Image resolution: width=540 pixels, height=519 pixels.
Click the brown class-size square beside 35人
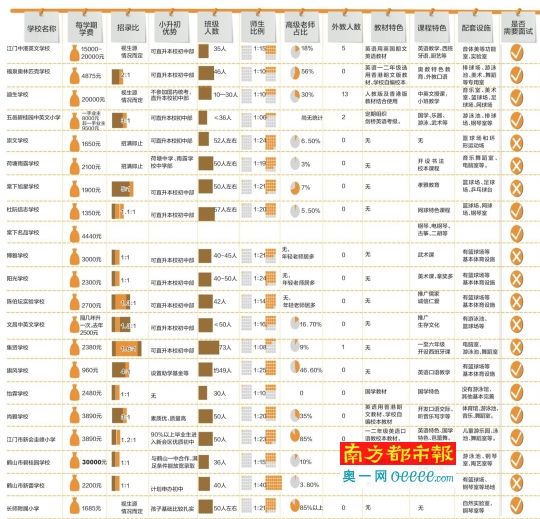(x=204, y=51)
